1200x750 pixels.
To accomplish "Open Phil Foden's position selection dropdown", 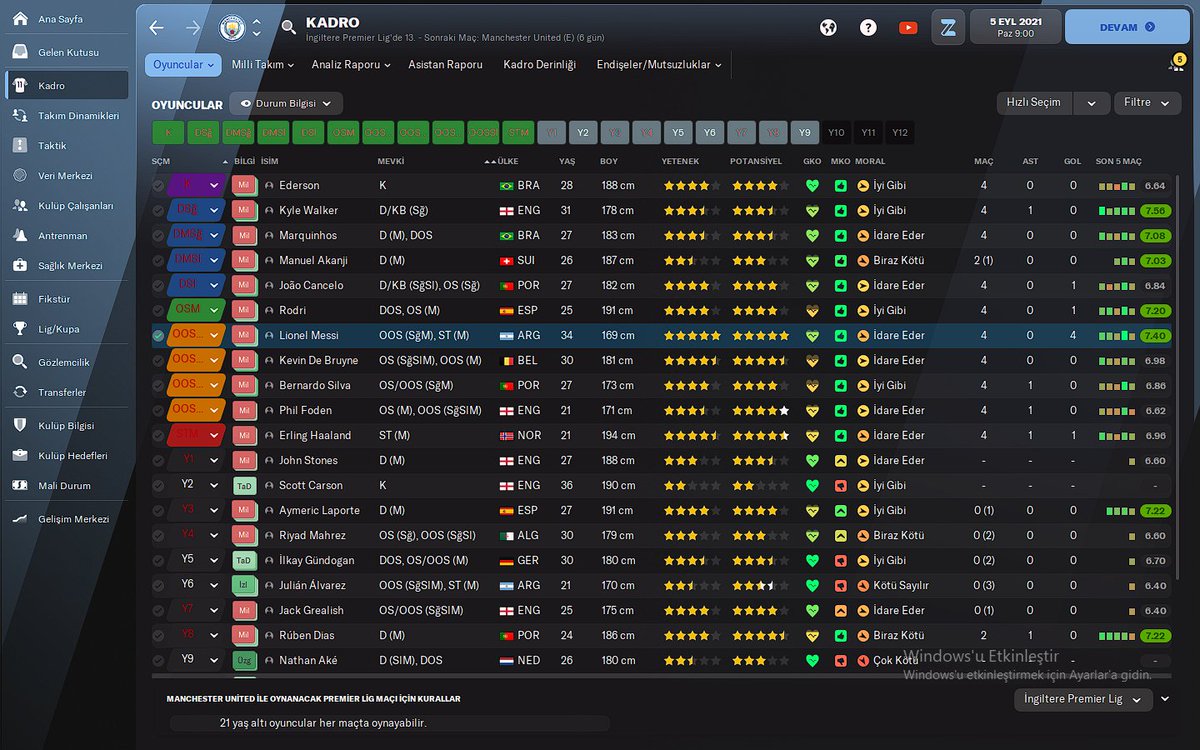I will 197,411.
